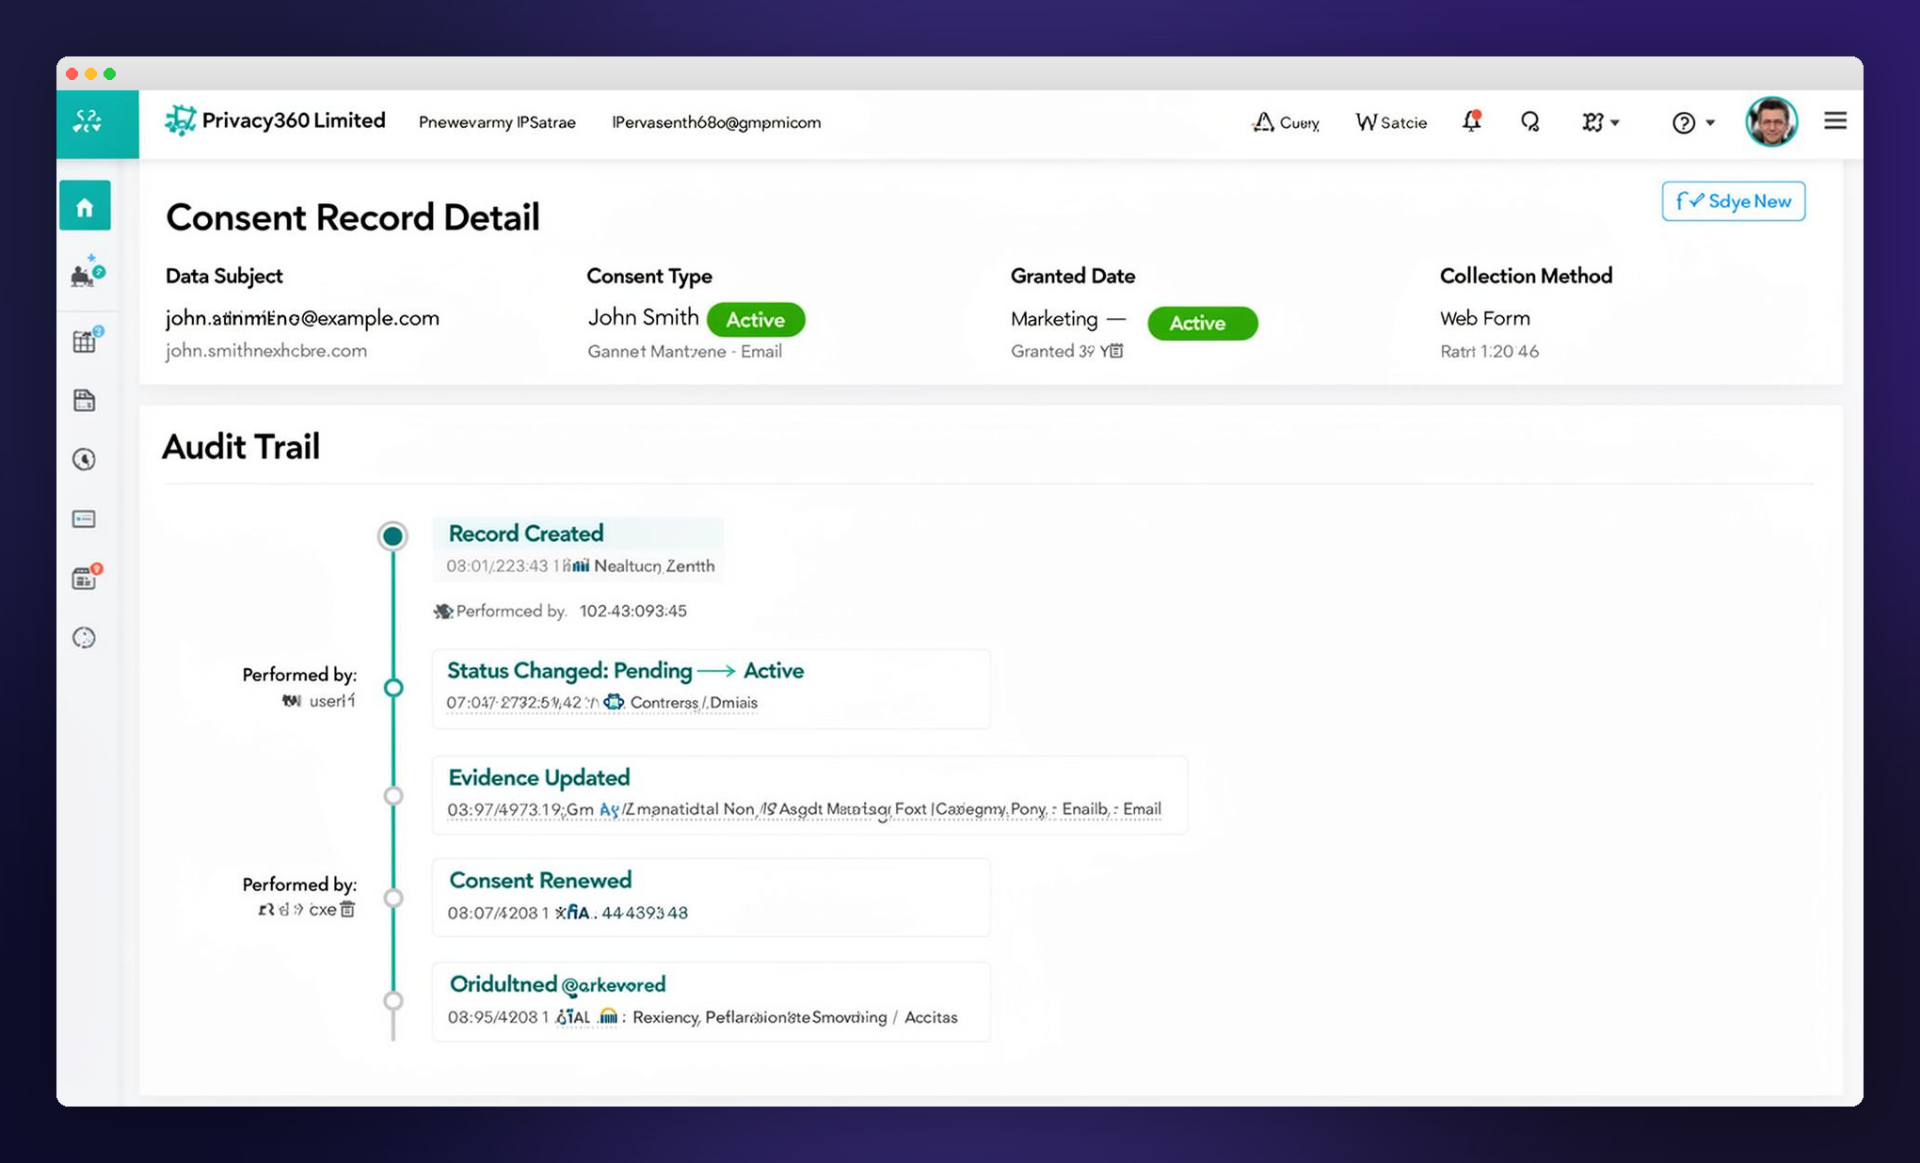Open the Evidence Updated entry title
Image resolution: width=1920 pixels, height=1163 pixels.
539,777
